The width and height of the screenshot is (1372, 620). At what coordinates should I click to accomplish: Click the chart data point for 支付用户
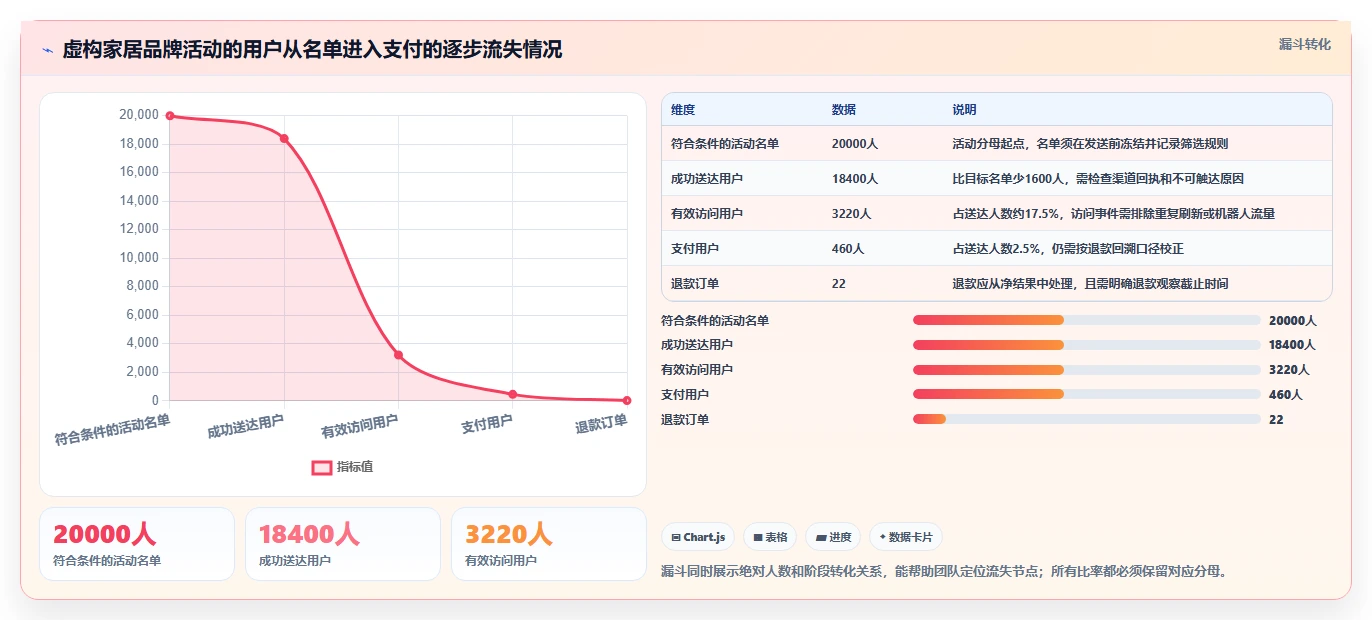coord(512,394)
